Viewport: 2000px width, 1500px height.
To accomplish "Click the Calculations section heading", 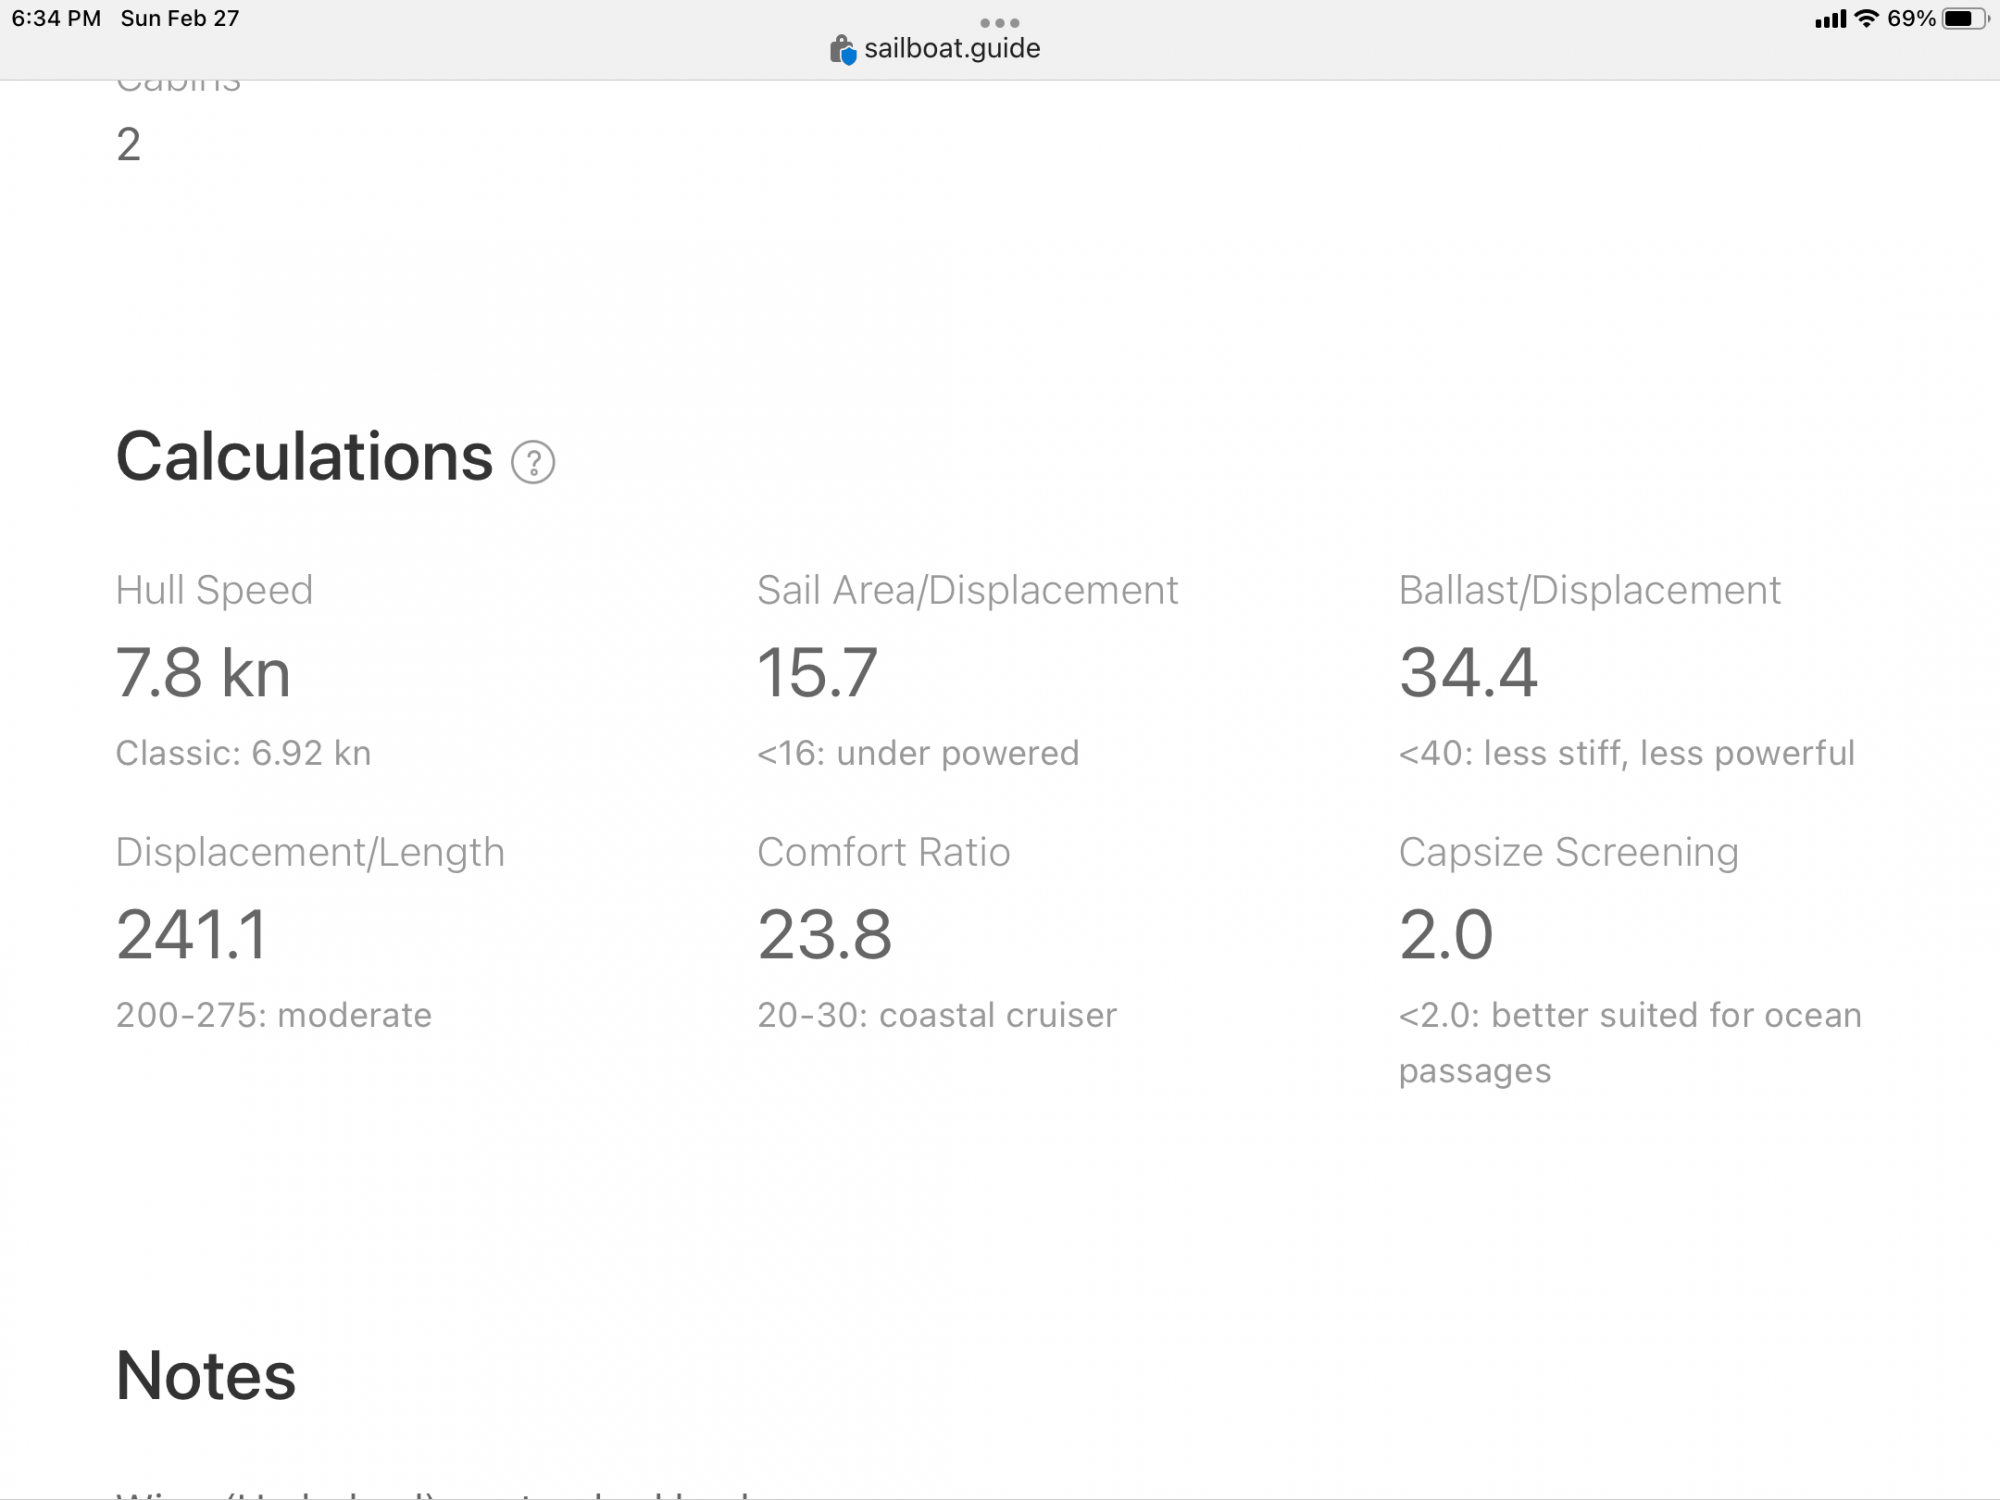I will [304, 457].
